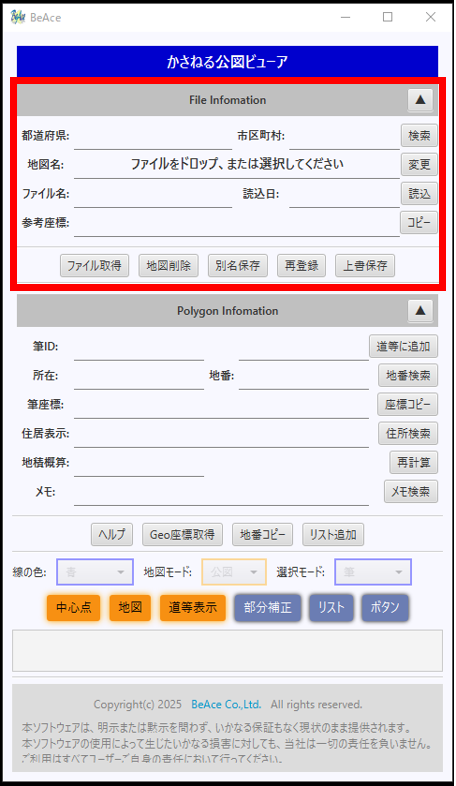Toggle the 地図 orange button
Viewport: 456px width, 786px height.
130,608
